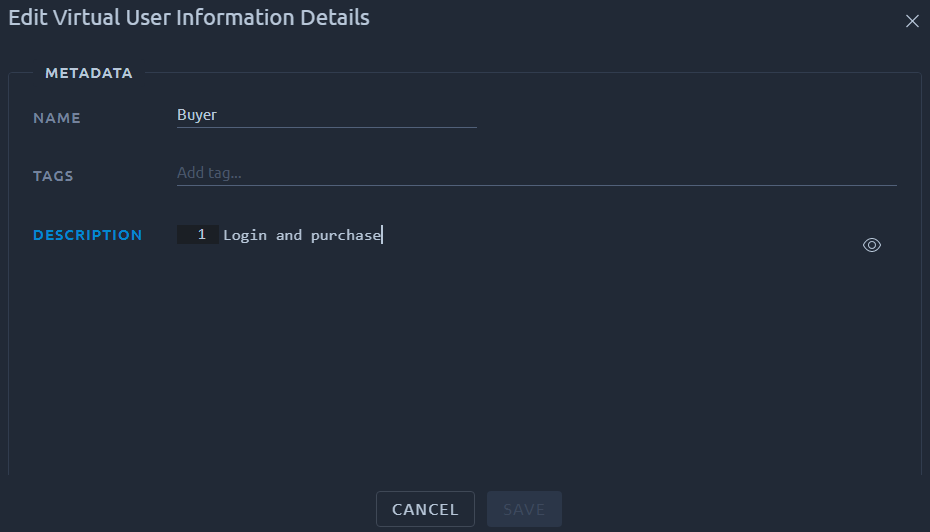The image size is (930, 532).
Task: Click the TAGS field label
Action: (x=53, y=176)
